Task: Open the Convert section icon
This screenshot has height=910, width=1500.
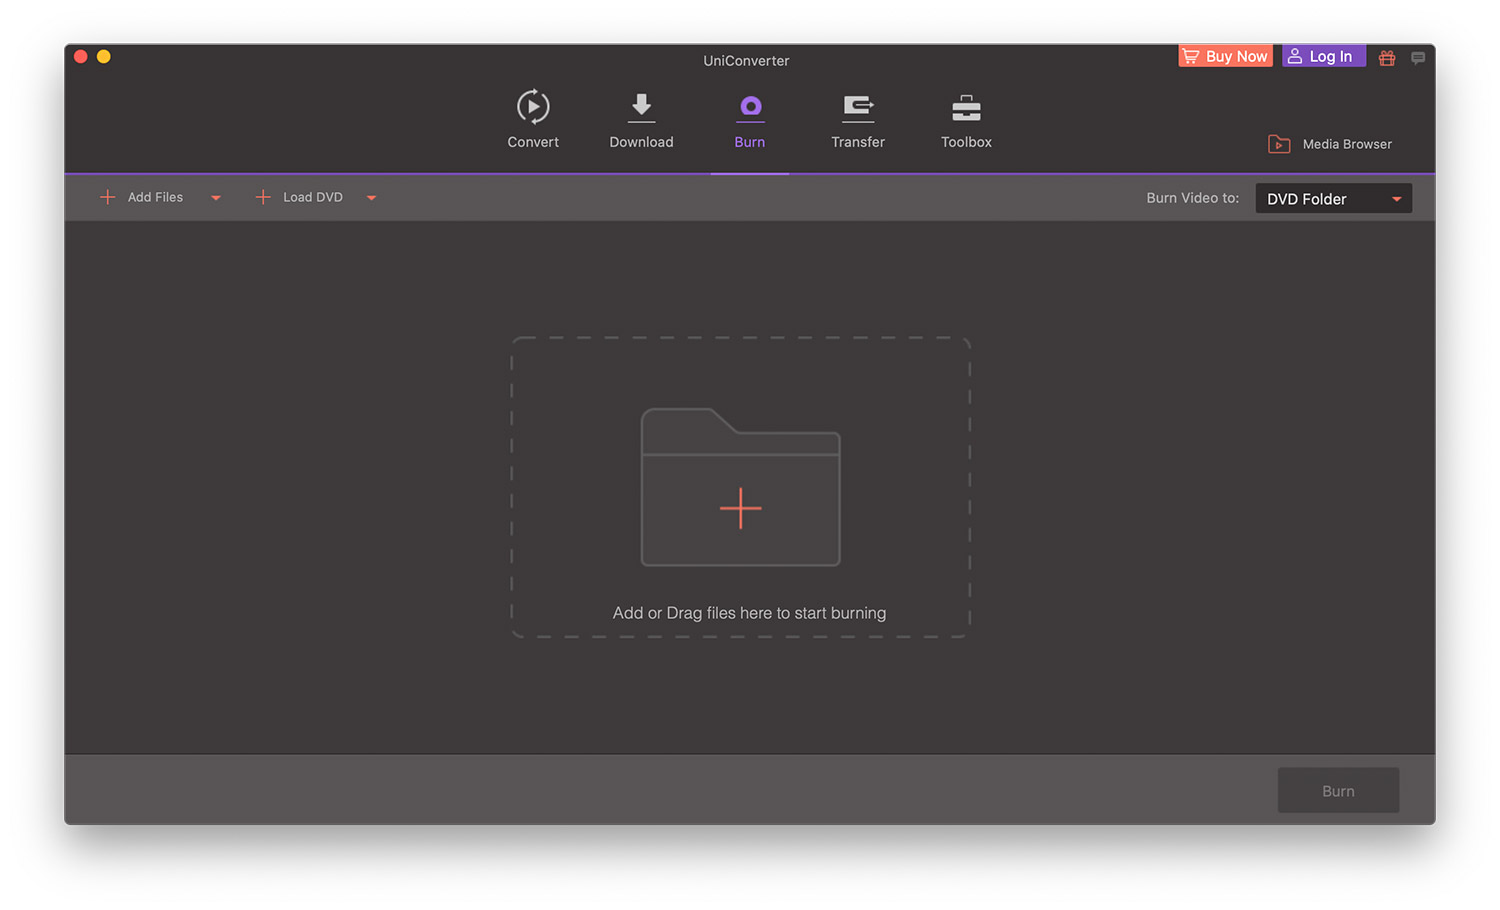Action: pyautogui.click(x=533, y=107)
